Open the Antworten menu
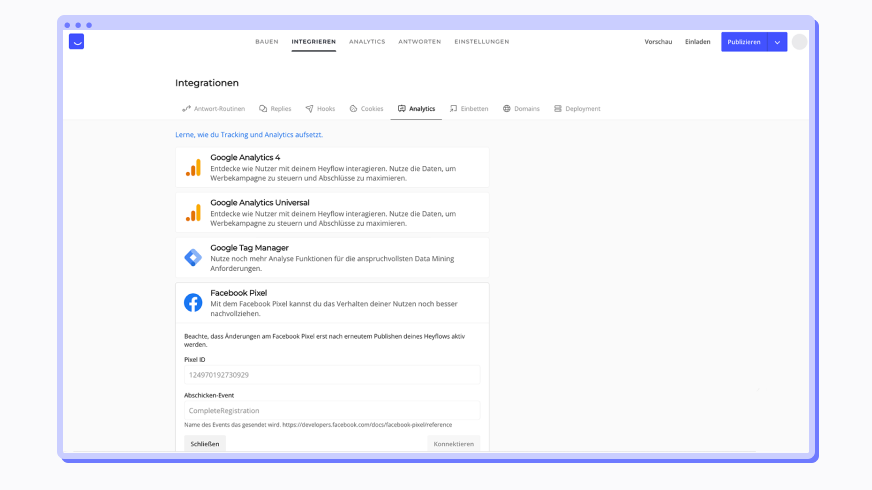Screen dimensions: 872x490 pyautogui.click(x=419, y=42)
